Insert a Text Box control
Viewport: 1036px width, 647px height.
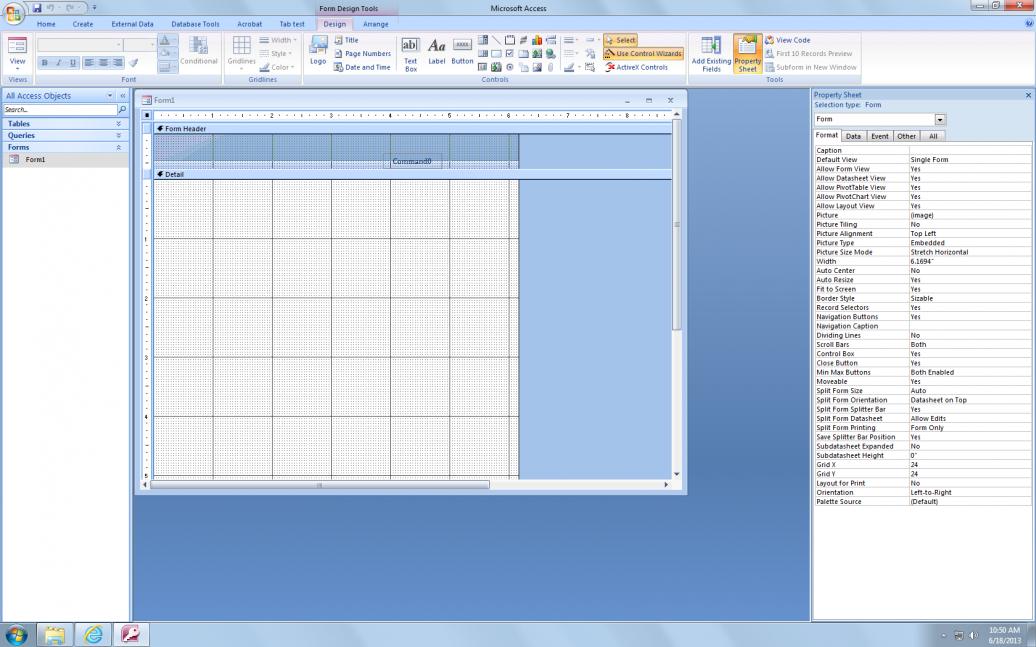coord(410,55)
